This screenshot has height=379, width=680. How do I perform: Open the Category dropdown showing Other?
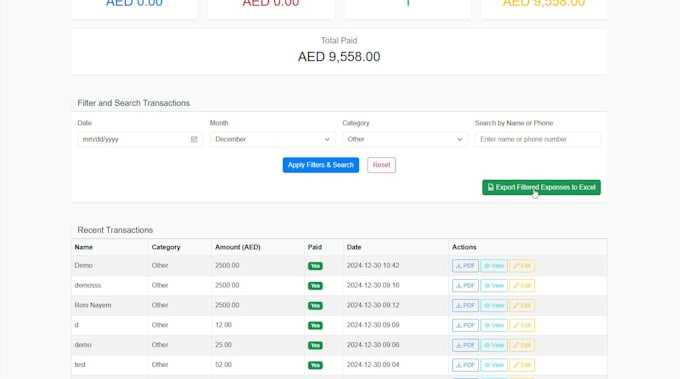pos(405,139)
